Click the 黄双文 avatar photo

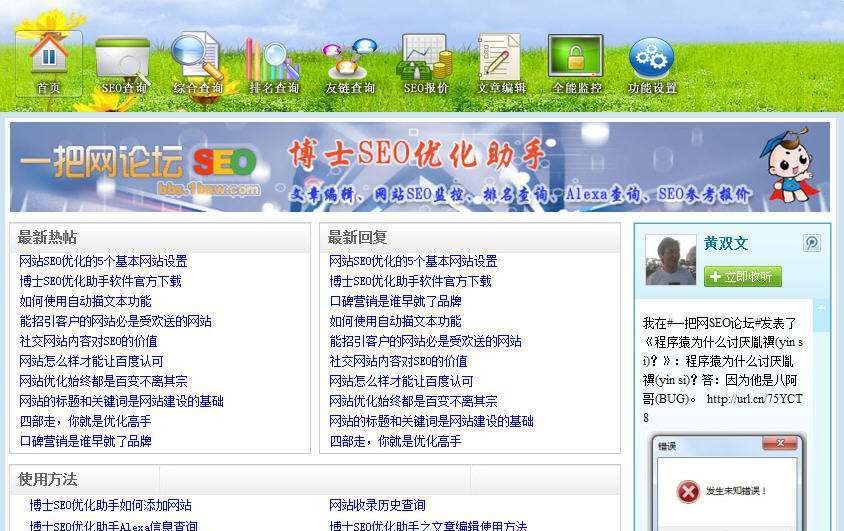click(671, 260)
